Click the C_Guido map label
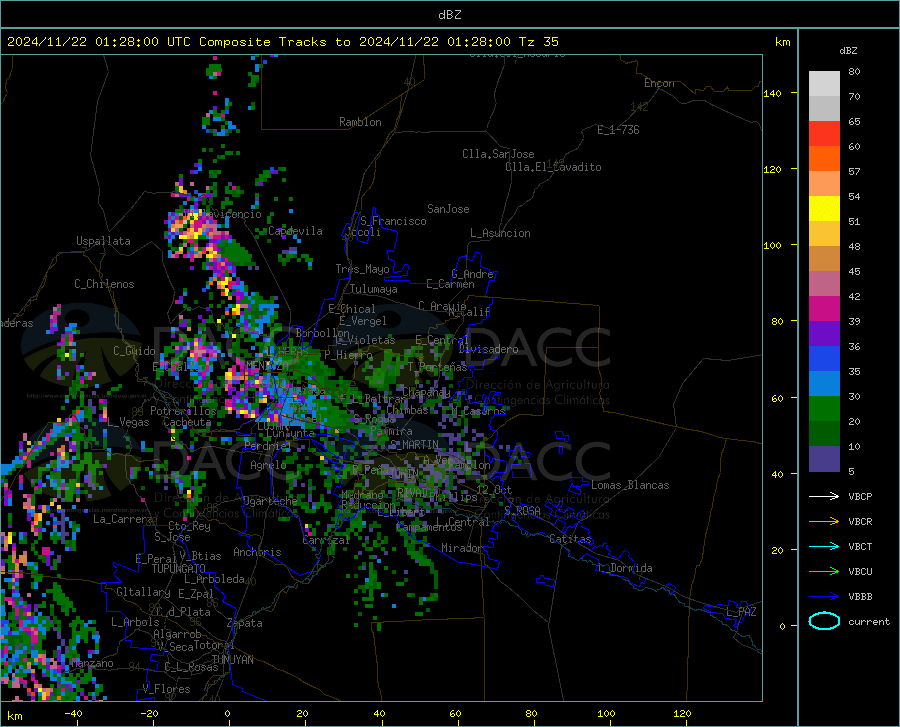The image size is (900, 727). (x=134, y=351)
